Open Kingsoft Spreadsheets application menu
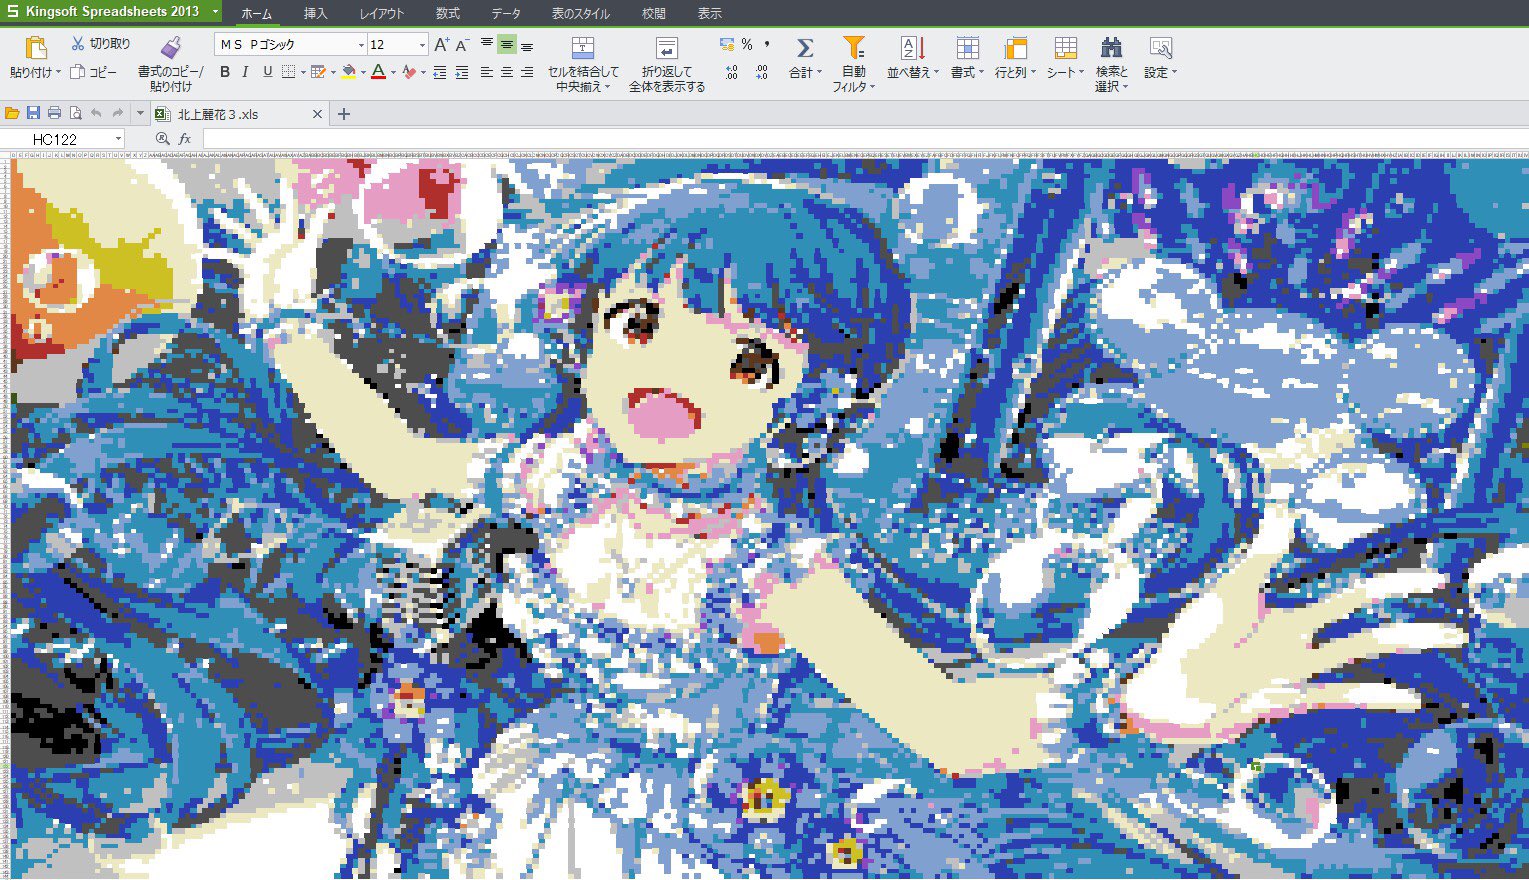 point(112,12)
